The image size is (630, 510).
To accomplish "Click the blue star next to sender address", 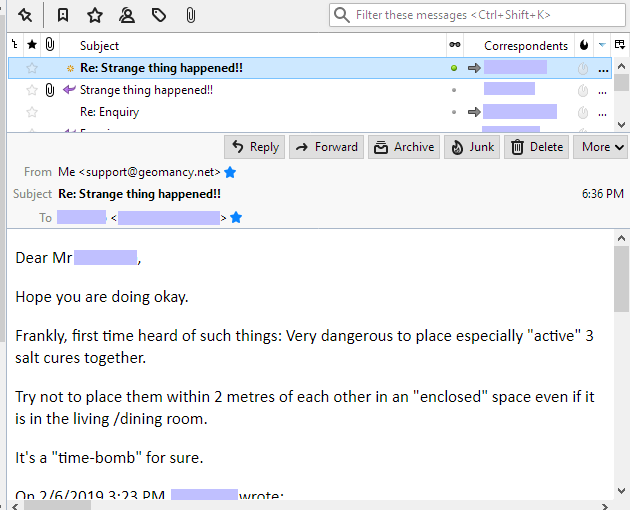I will [230, 172].
